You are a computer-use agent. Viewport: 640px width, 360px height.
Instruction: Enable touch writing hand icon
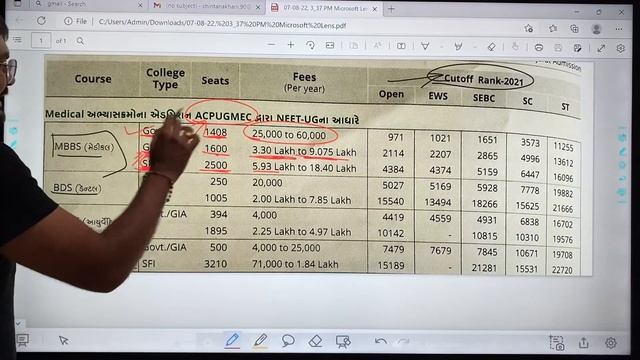click(515, 47)
